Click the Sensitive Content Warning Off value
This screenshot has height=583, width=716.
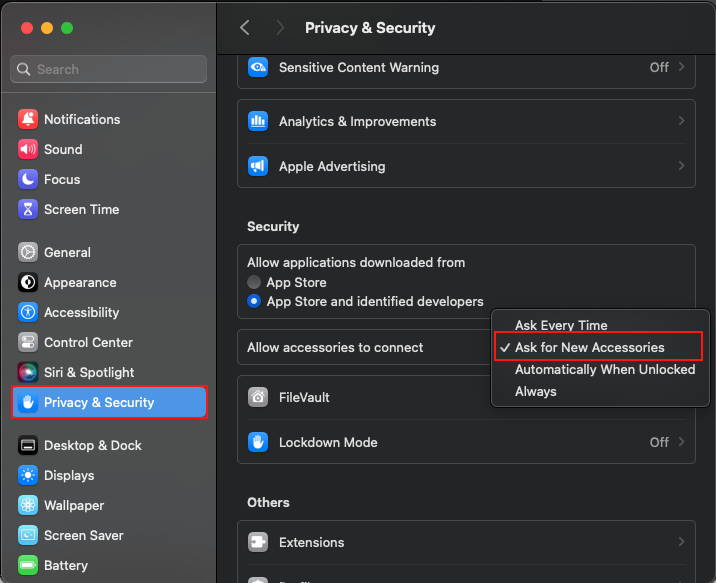[659, 67]
